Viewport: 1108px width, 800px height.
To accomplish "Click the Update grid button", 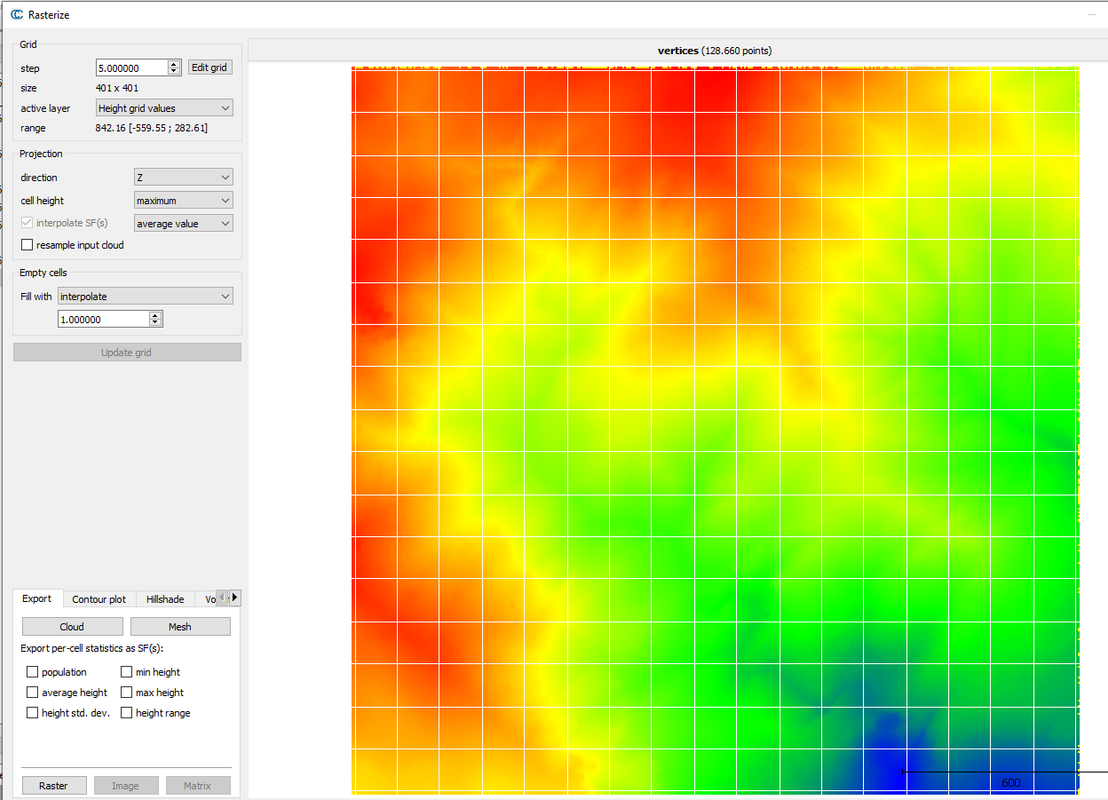I will tap(126, 352).
